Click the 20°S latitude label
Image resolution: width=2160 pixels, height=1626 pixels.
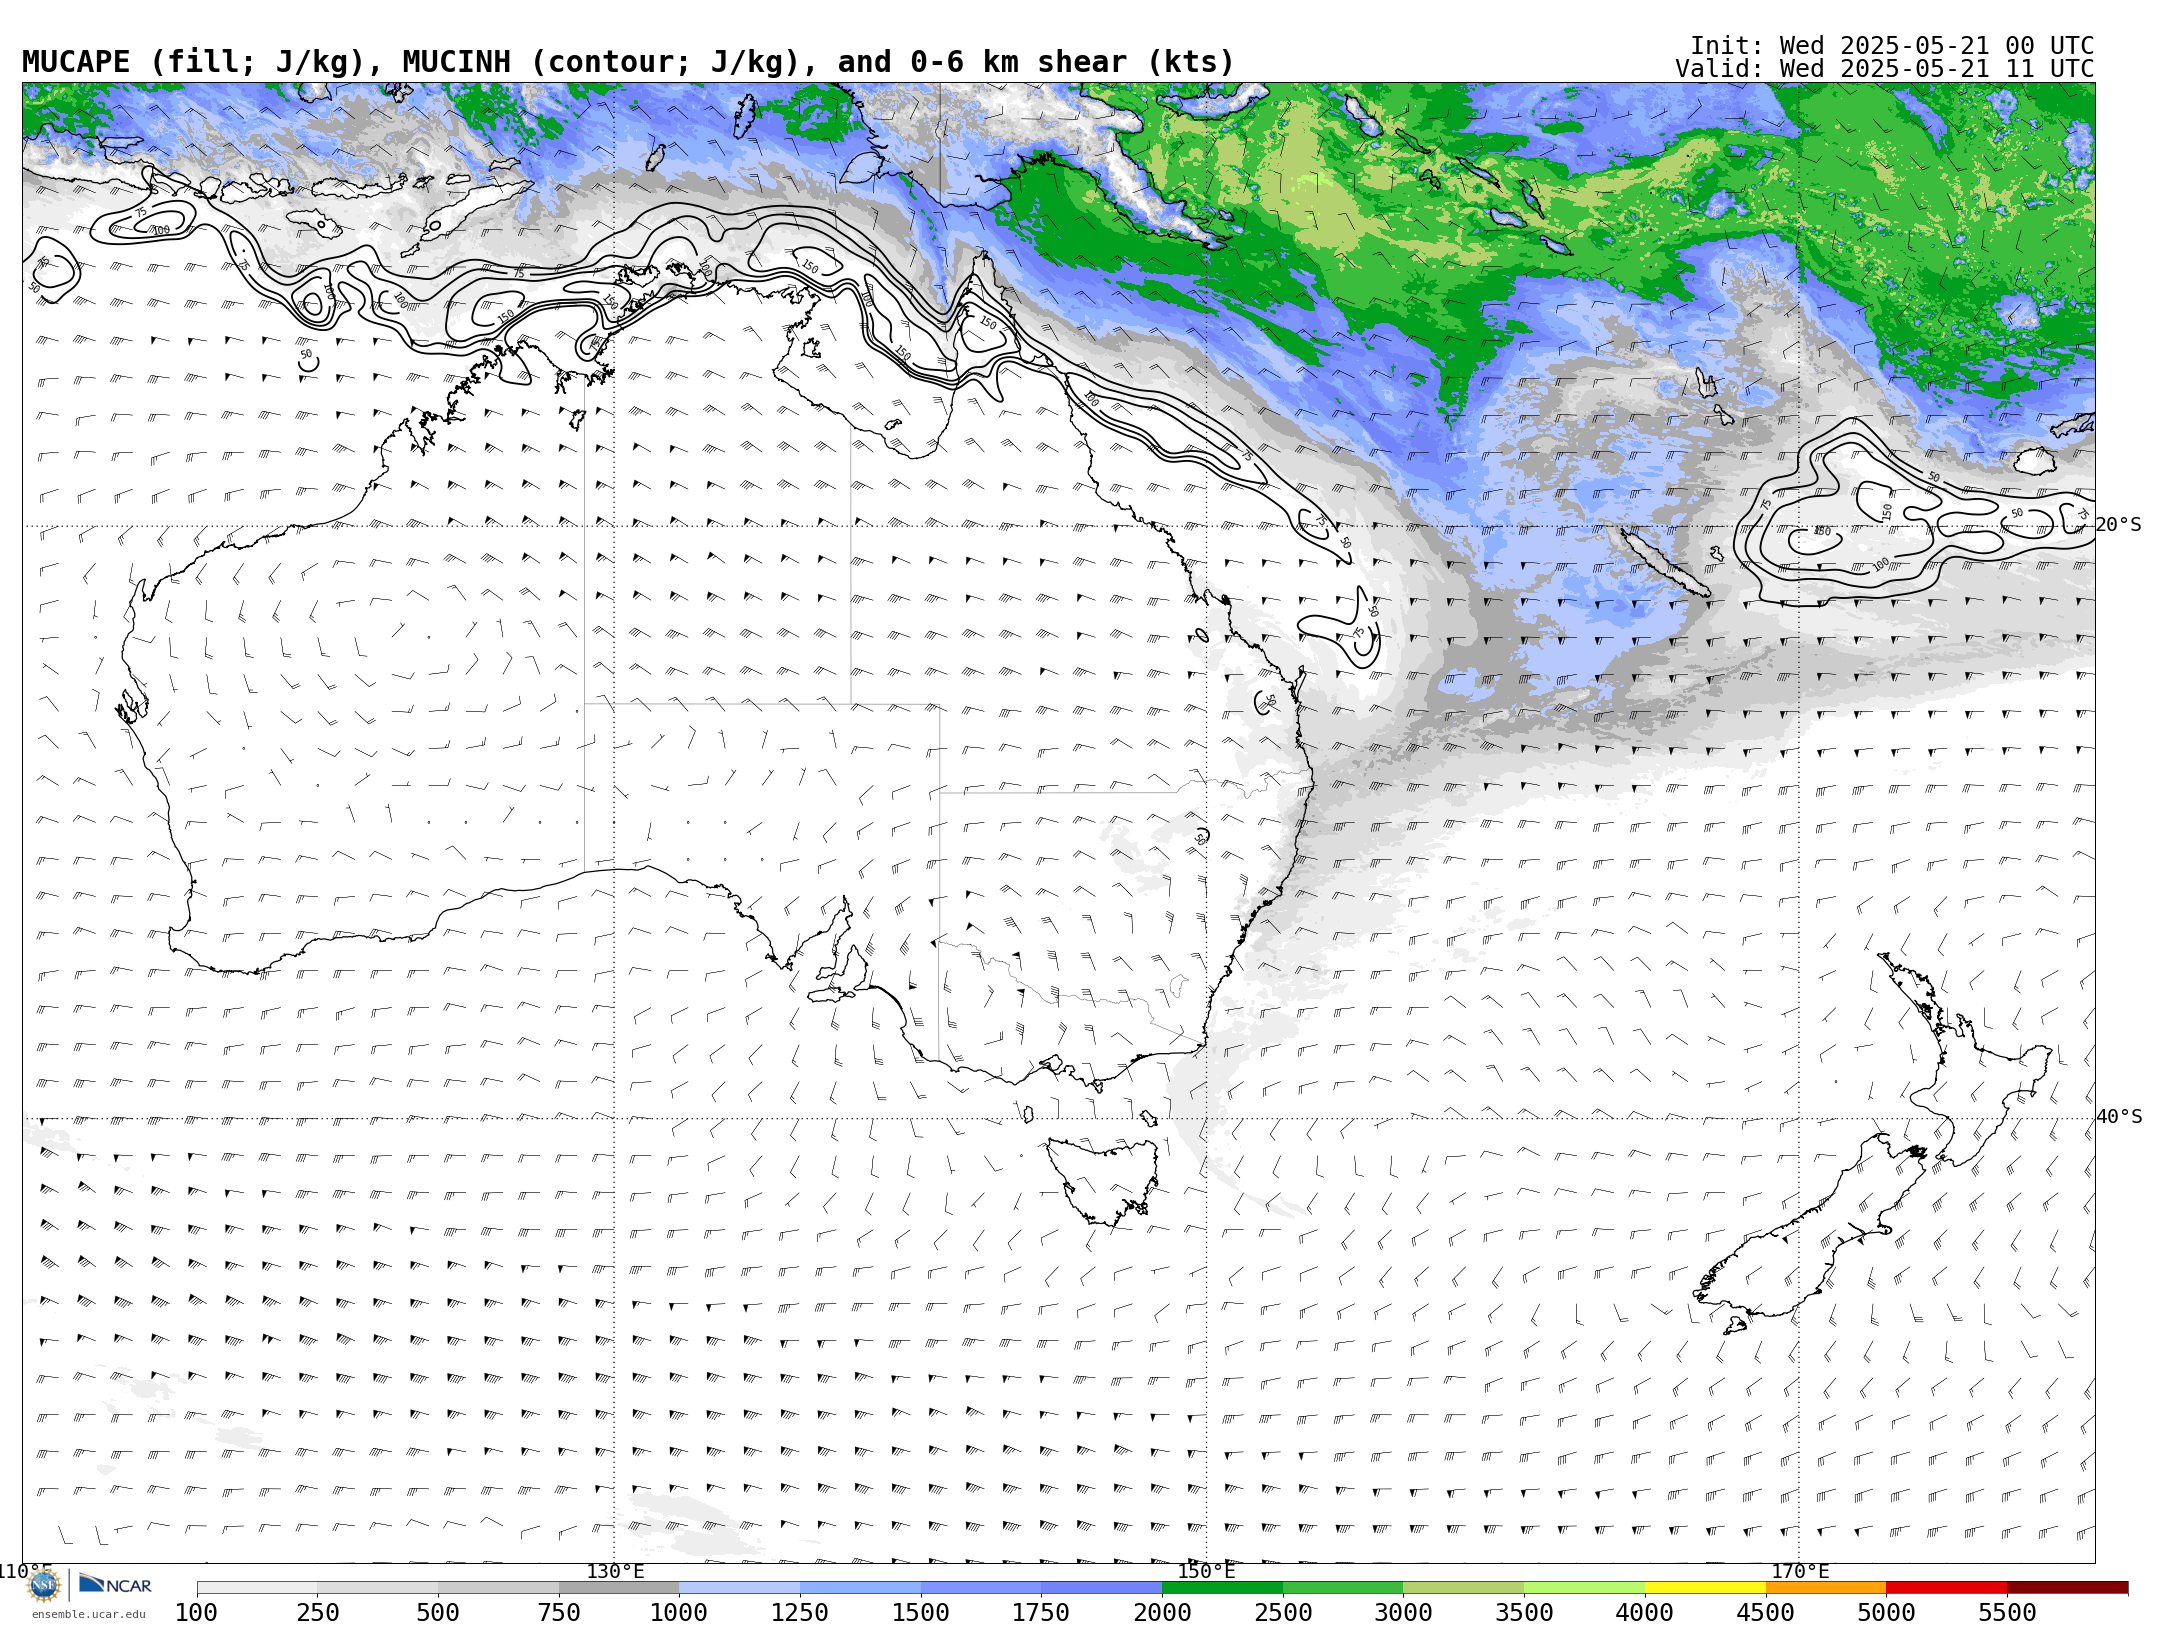[x=2119, y=525]
